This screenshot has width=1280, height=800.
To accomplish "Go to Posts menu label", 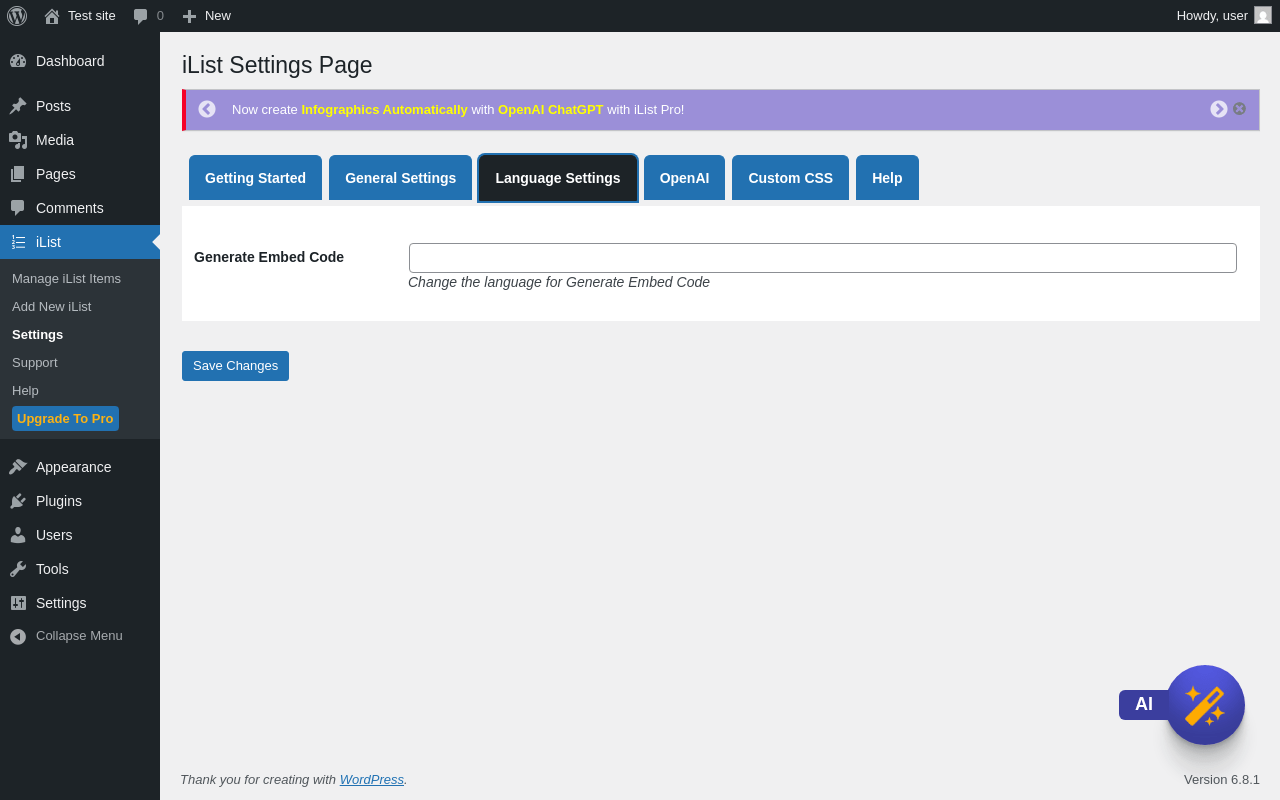I will click(53, 106).
